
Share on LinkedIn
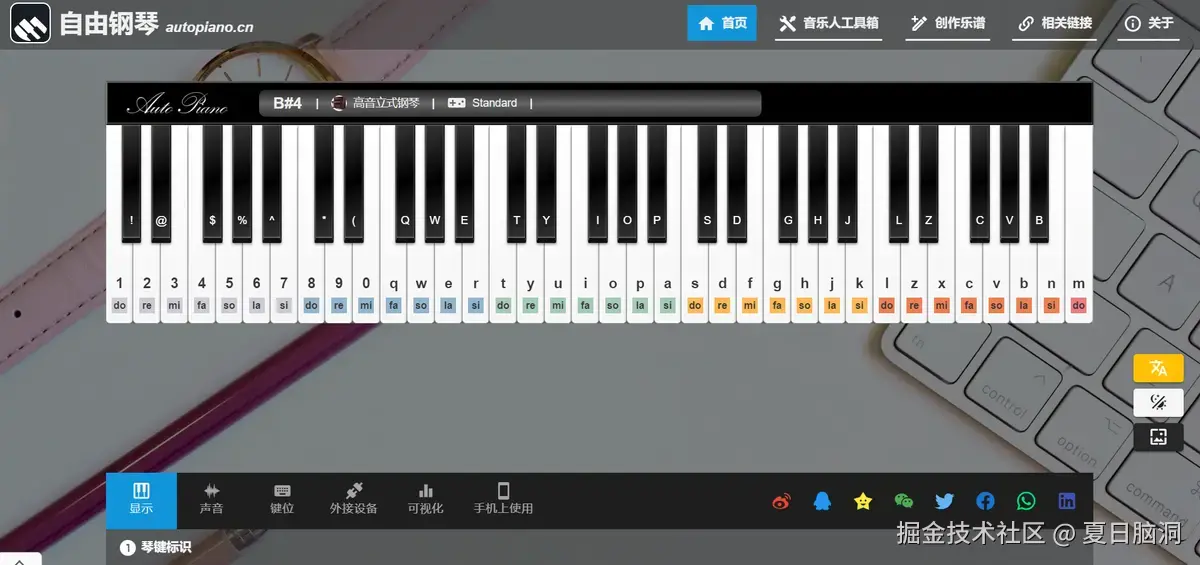tap(1067, 501)
